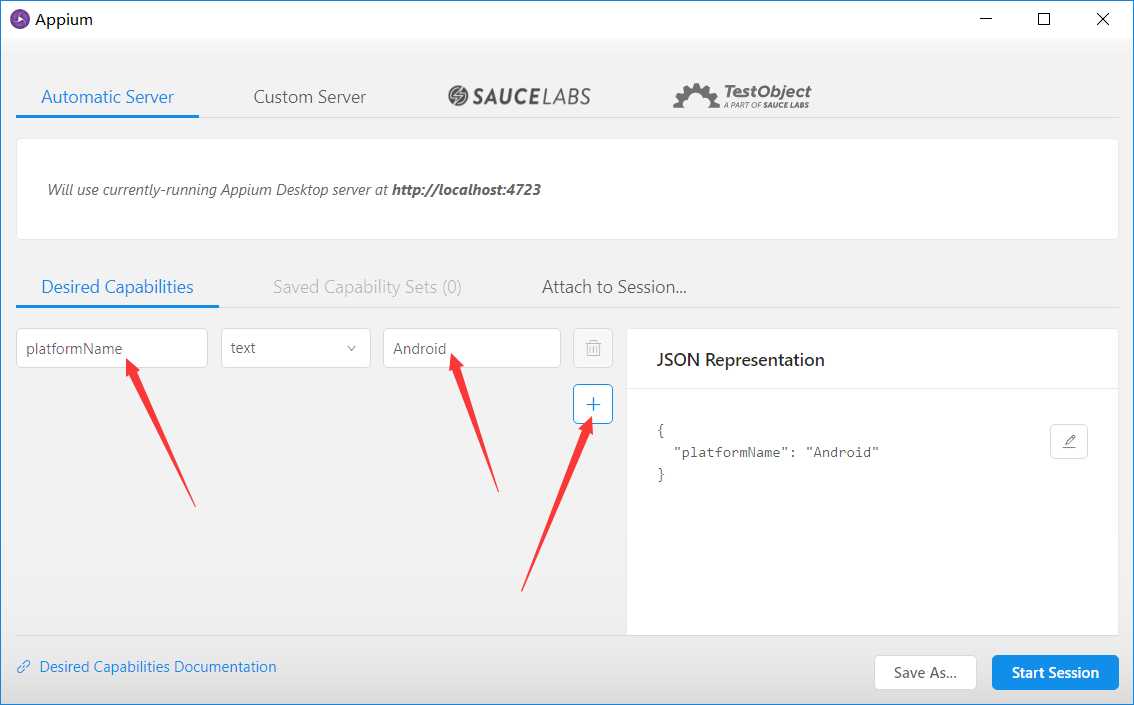Click the capability value field Android
Screen dimensions: 1134x705
tap(472, 348)
